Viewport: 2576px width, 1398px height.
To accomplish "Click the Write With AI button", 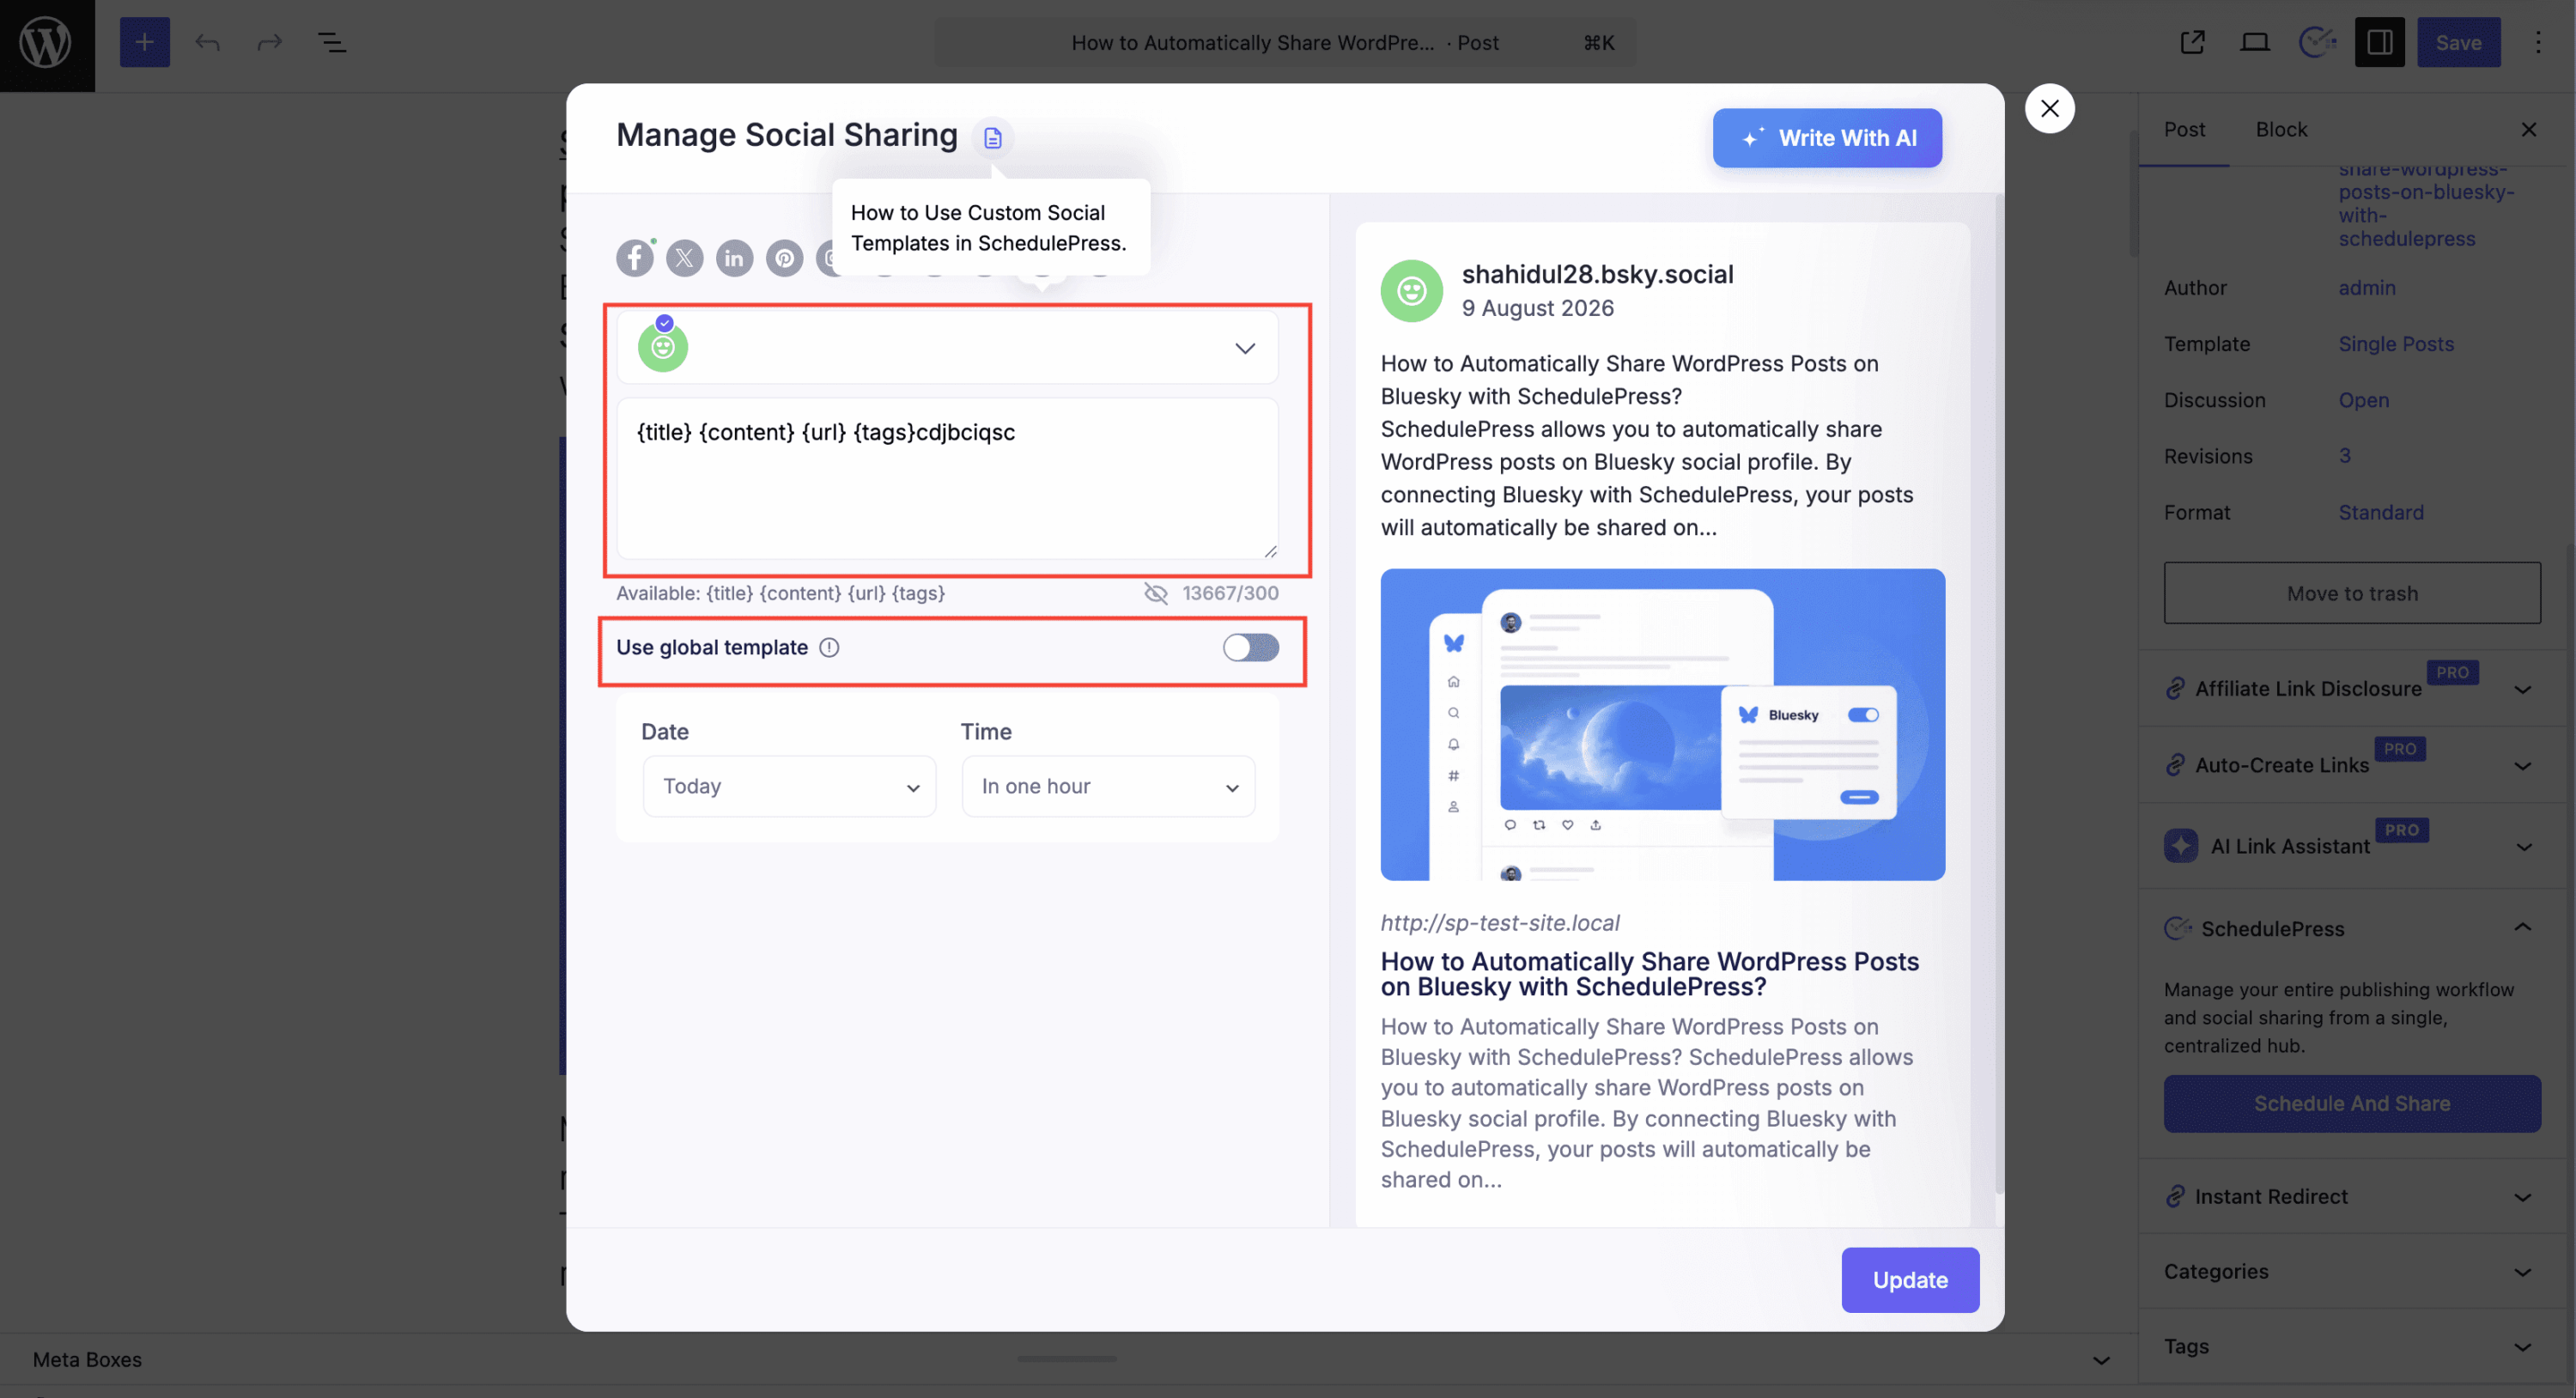I will click(x=1827, y=138).
